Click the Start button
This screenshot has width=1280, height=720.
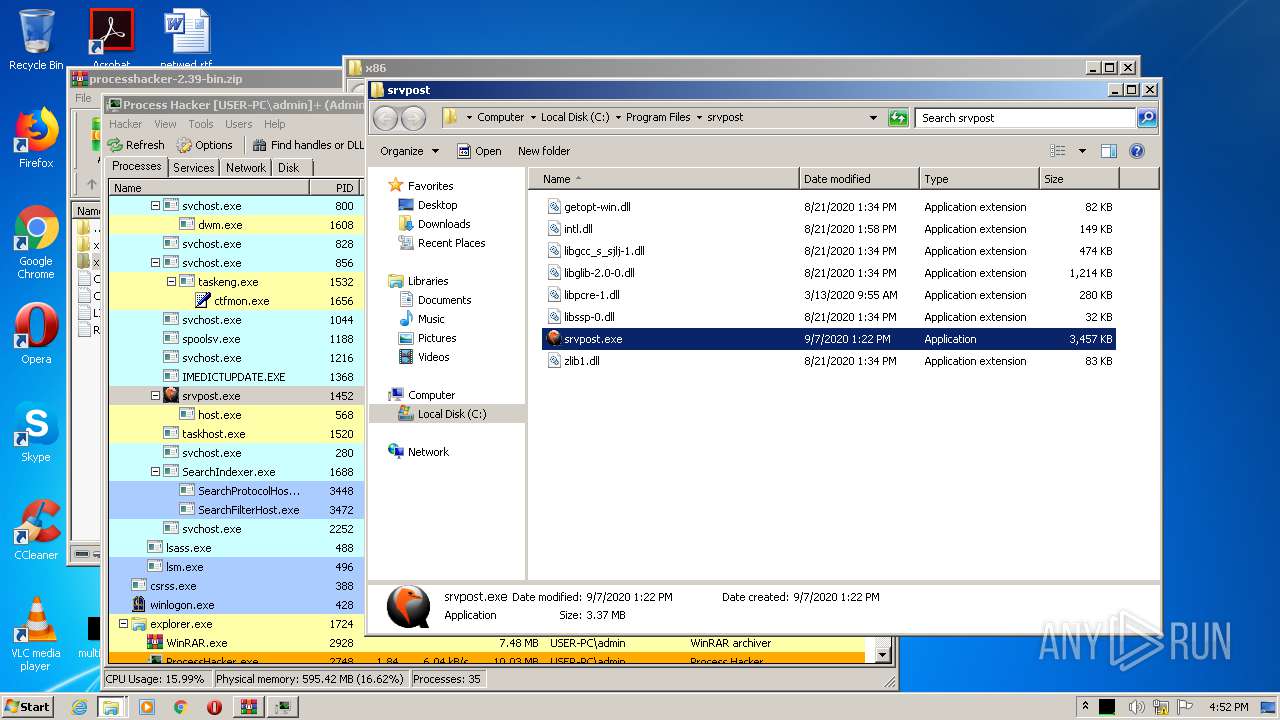[28, 707]
